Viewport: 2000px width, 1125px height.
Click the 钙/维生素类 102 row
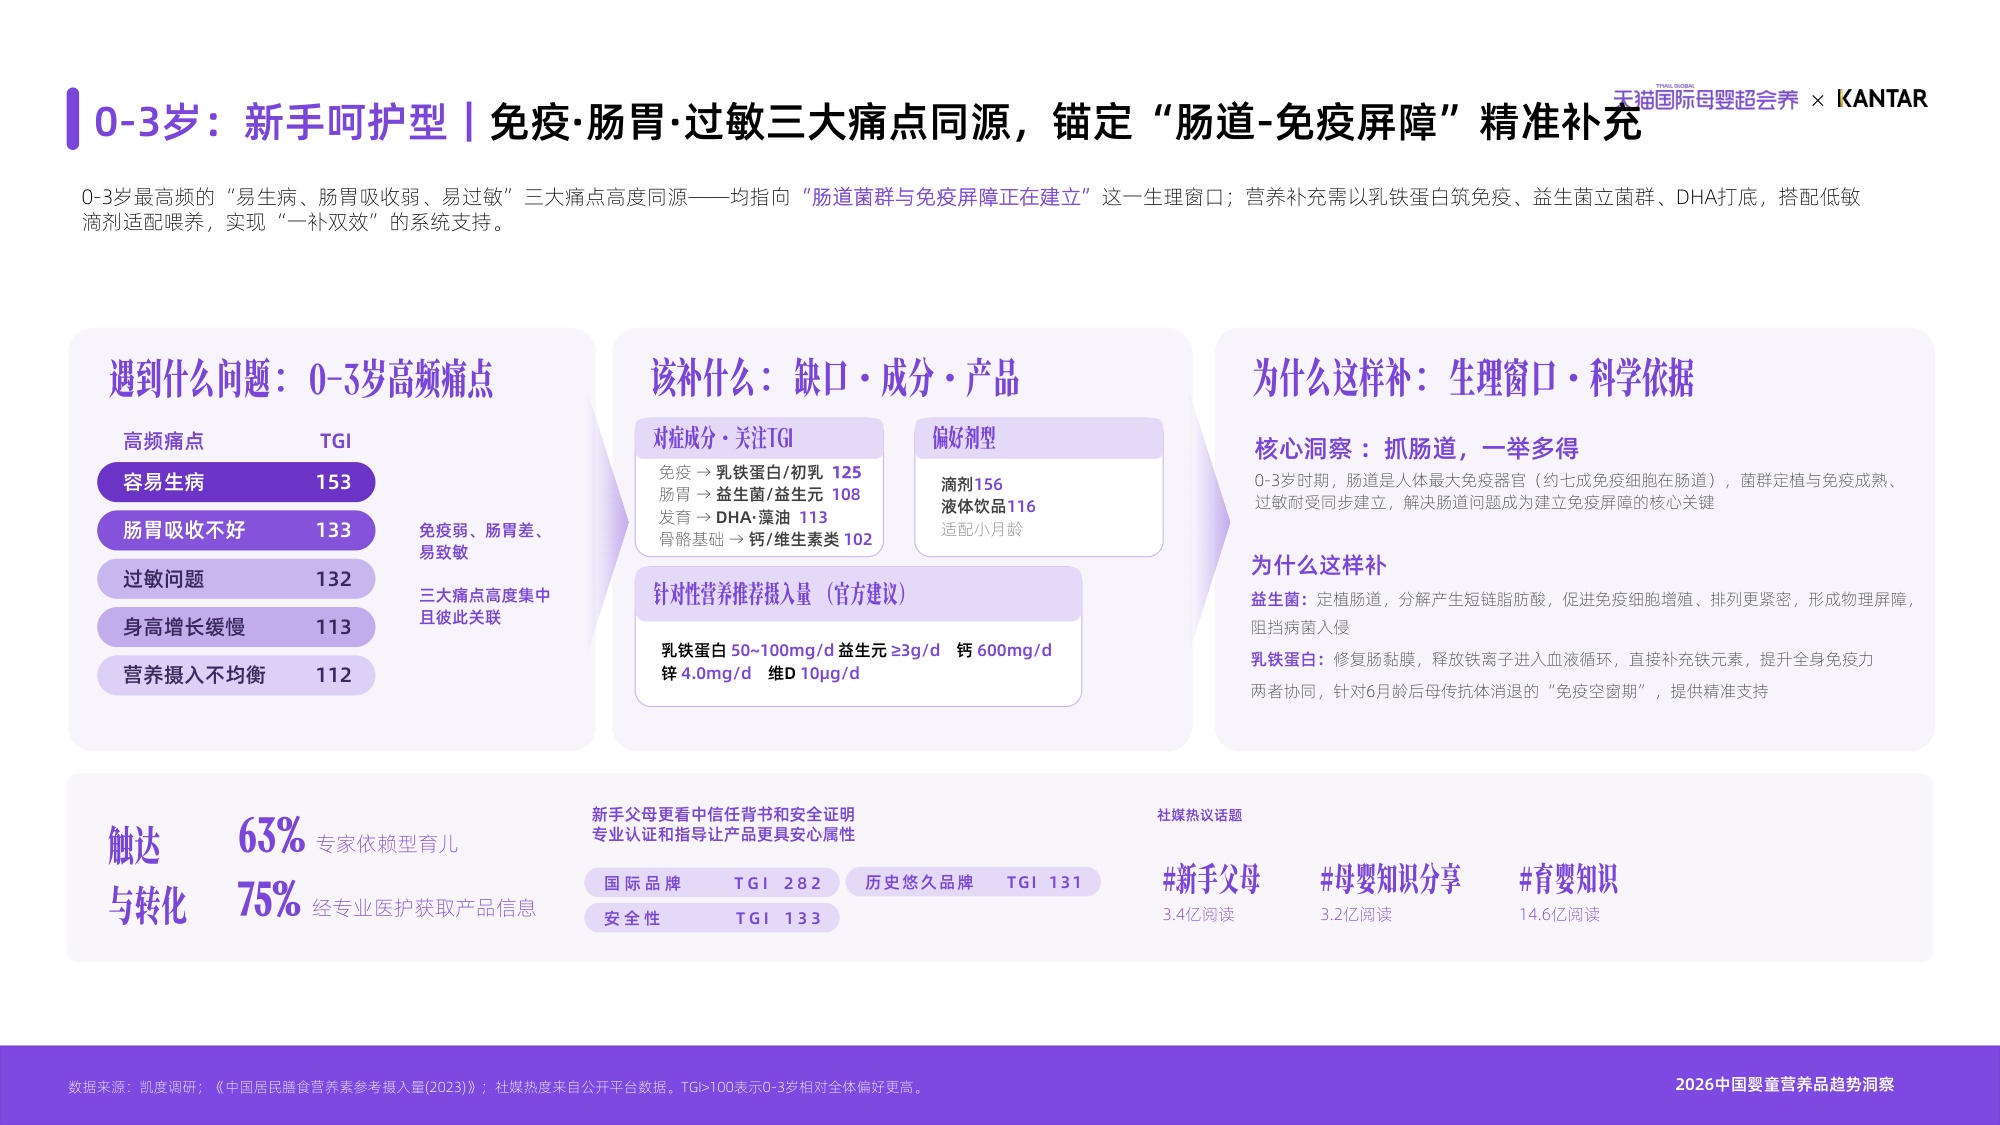tap(765, 539)
